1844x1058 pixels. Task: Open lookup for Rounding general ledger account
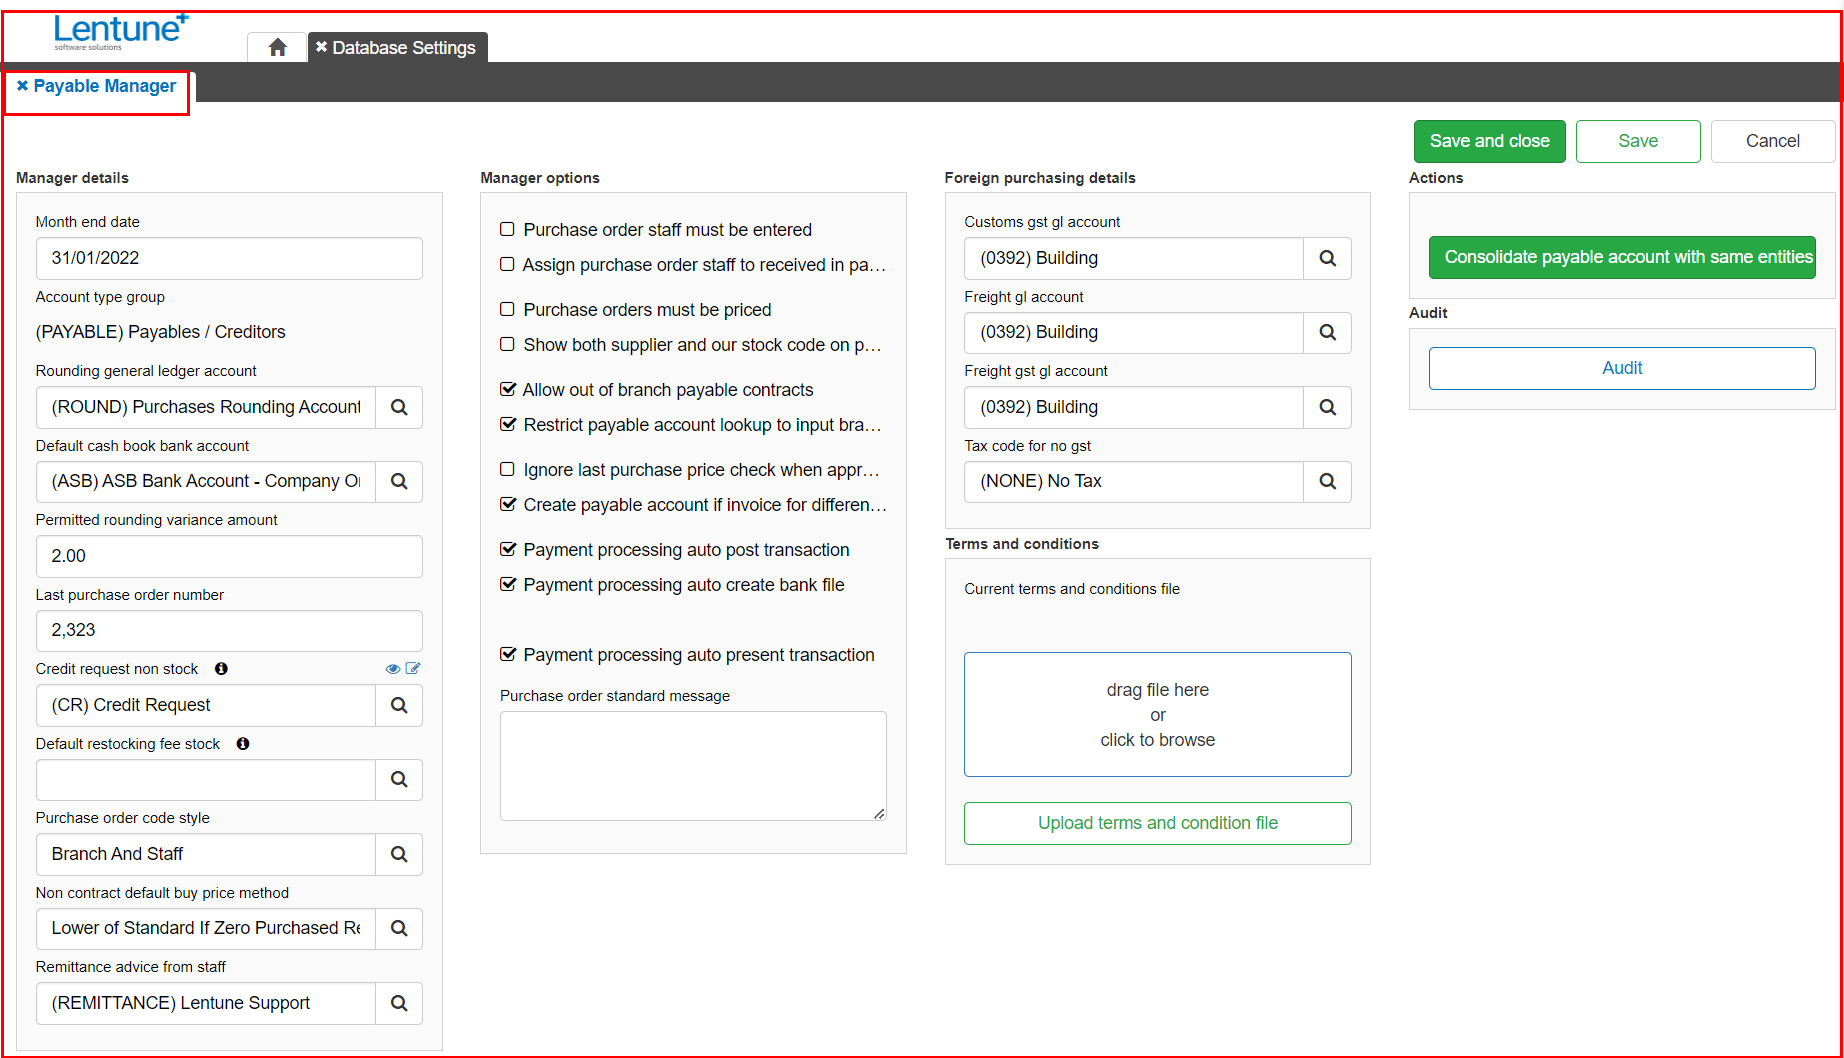[398, 407]
